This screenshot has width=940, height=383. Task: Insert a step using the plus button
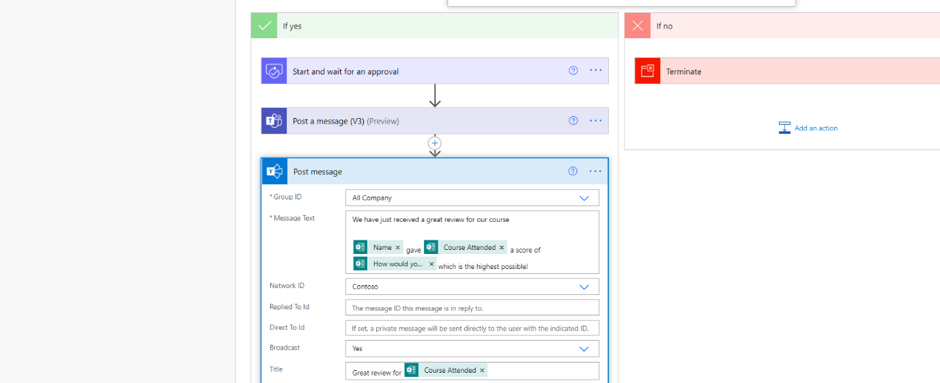pyautogui.click(x=435, y=143)
